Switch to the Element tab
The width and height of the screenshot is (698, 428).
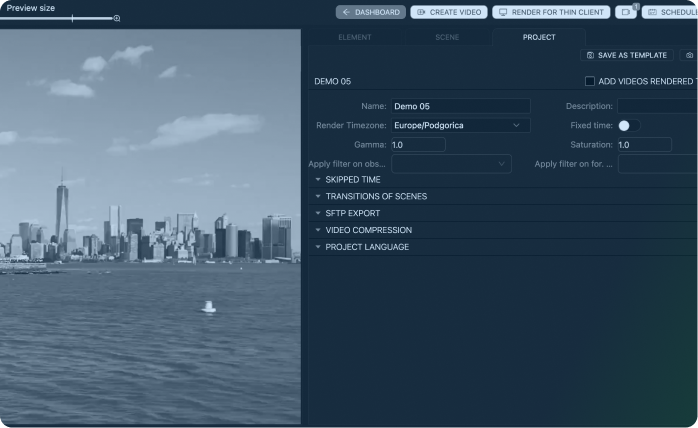[354, 37]
